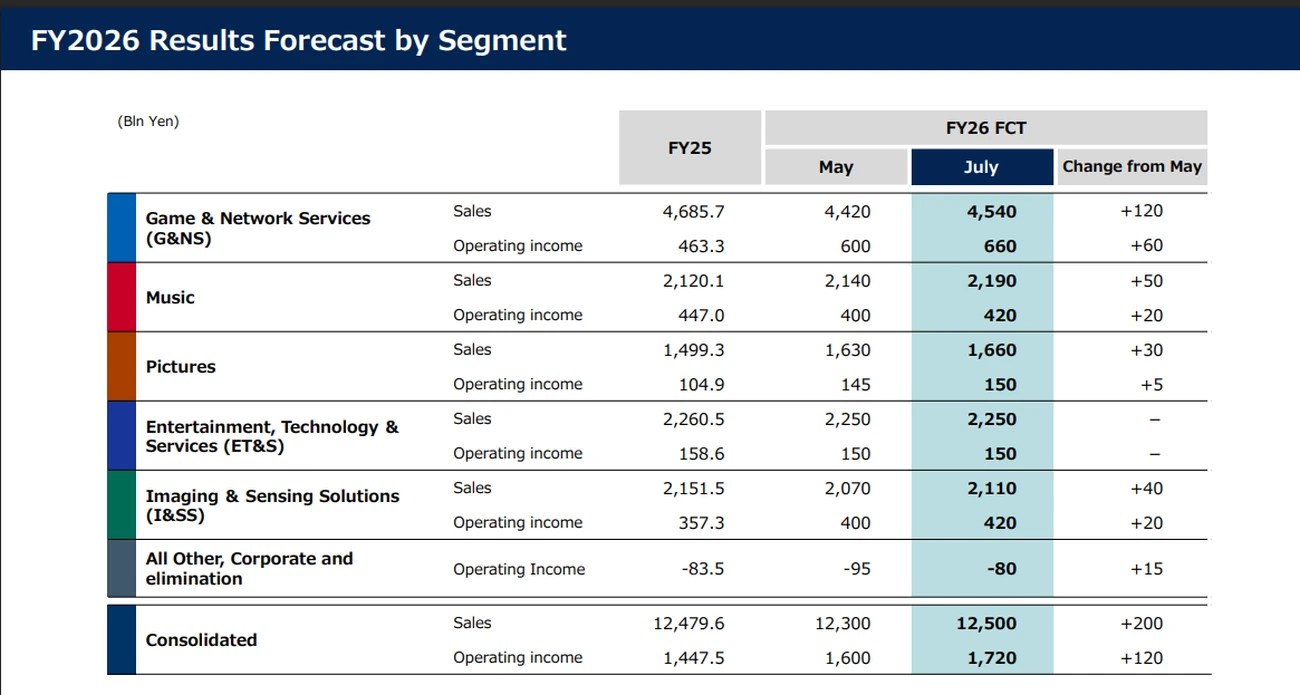Click ET&S FY25 sales value 2,260.5

[x=693, y=419]
